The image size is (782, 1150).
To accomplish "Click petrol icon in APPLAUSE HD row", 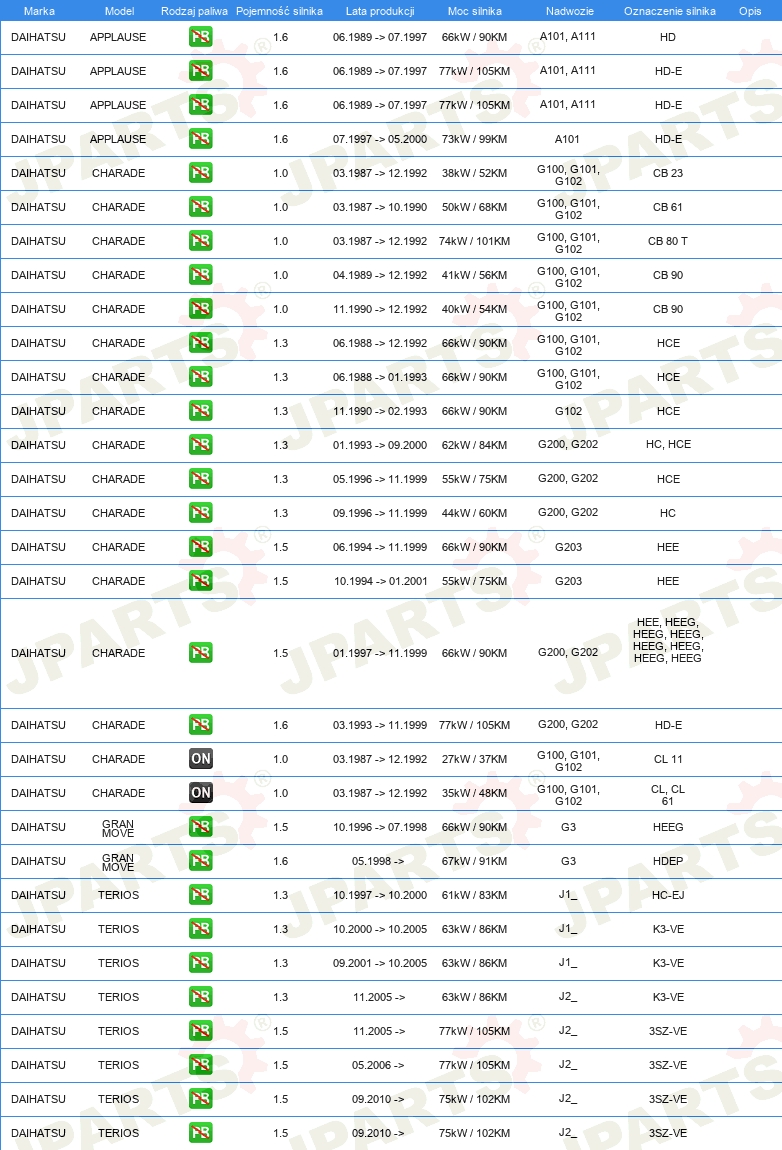I will (x=200, y=37).
